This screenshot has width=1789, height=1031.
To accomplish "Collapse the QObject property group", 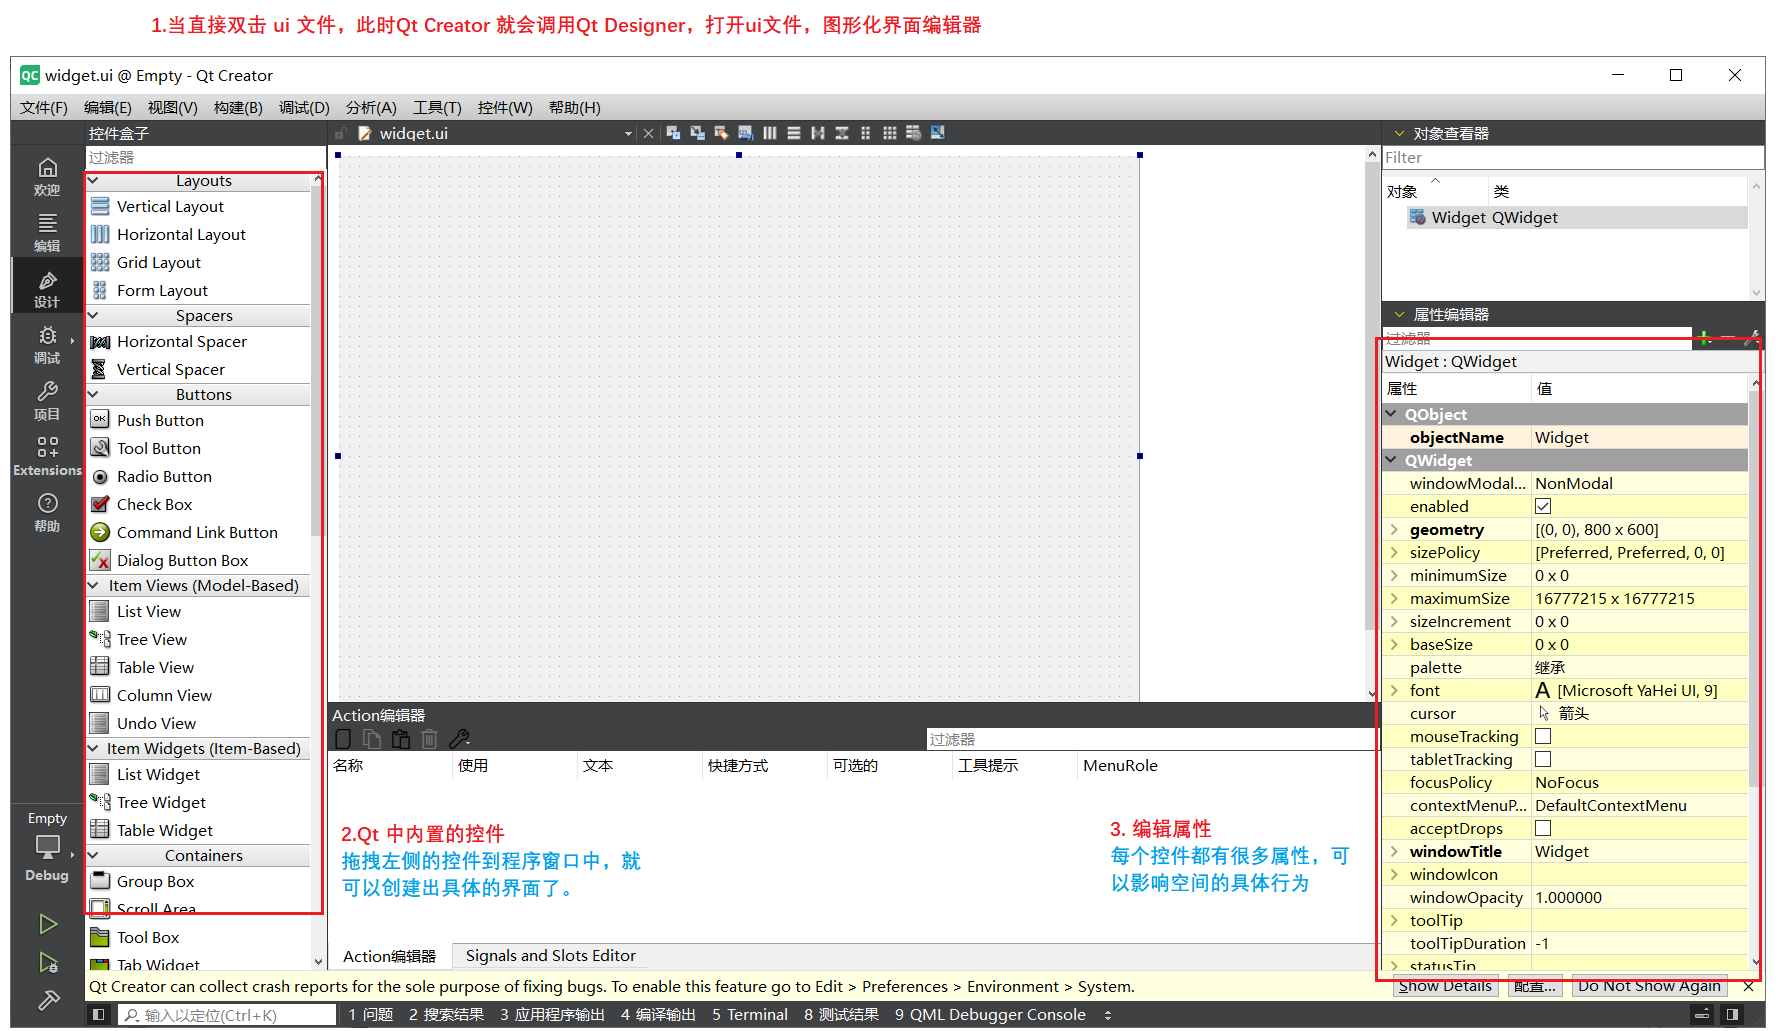I will [x=1391, y=414].
